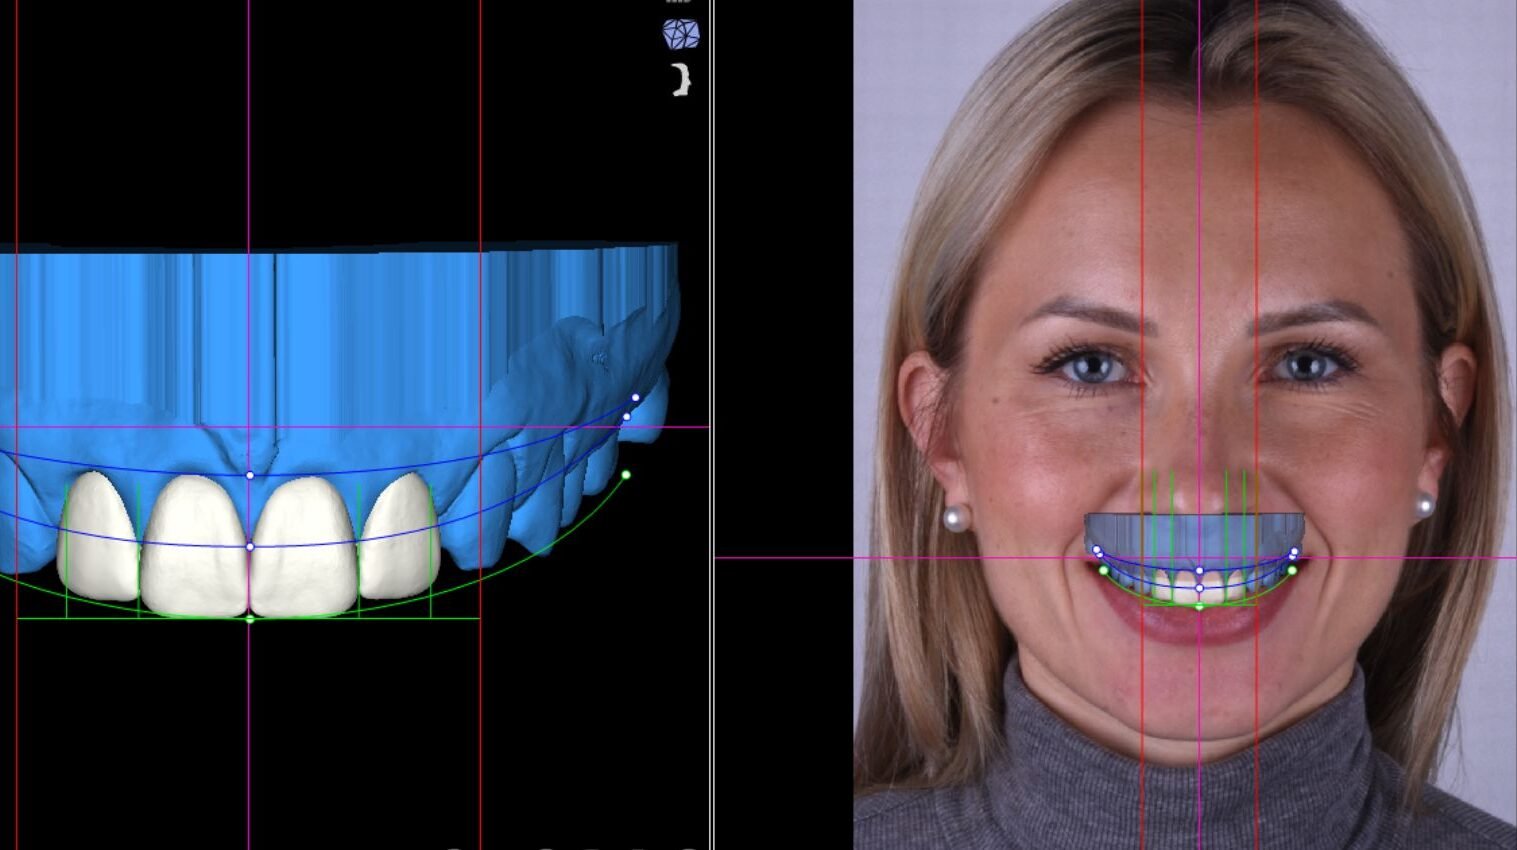Click the white face profile silhouette icon

(681, 80)
